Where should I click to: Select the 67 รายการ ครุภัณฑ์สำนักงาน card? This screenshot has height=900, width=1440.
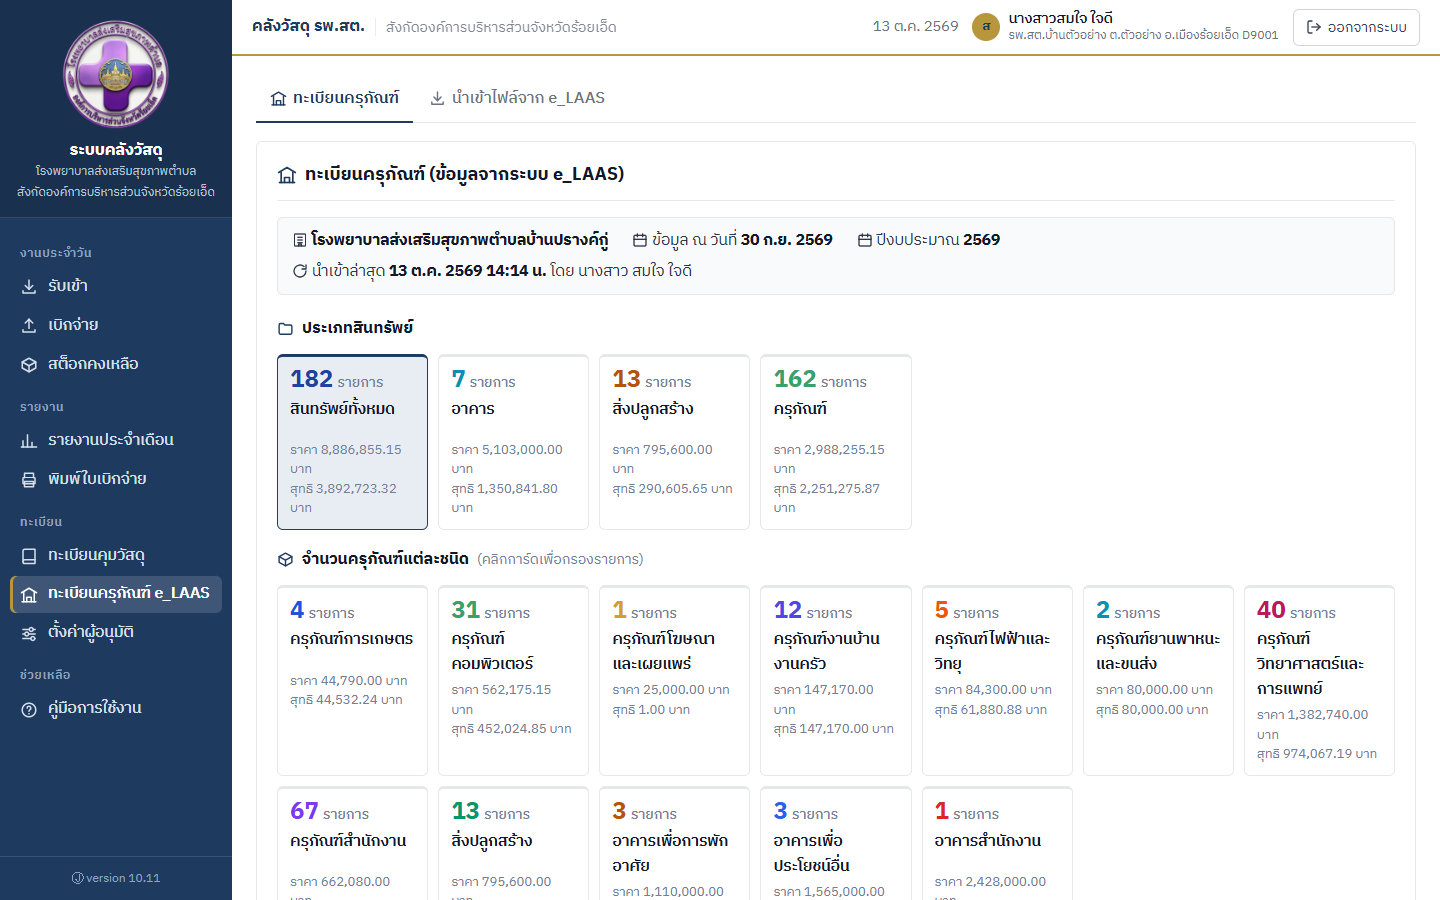tap(352, 843)
